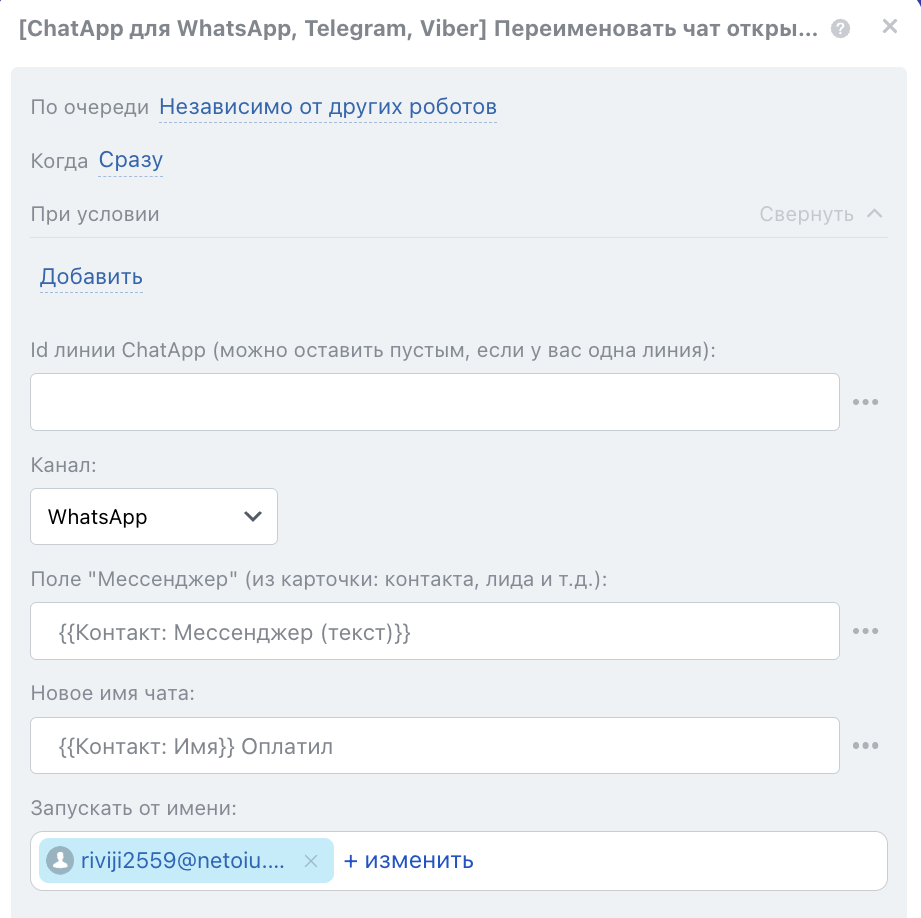Remove riviji2559 user from Запускать от имени
The width and height of the screenshot is (921, 918).
coord(311,860)
